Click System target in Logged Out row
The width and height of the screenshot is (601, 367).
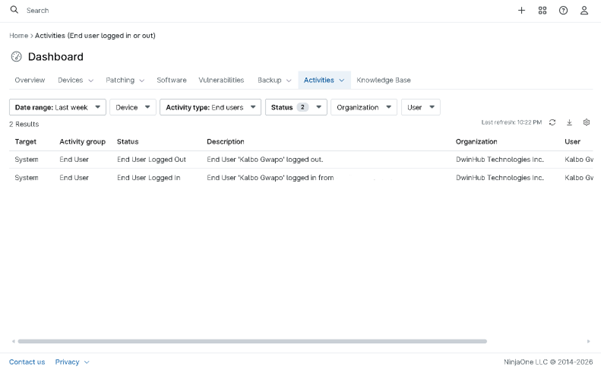pyautogui.click(x=26, y=160)
